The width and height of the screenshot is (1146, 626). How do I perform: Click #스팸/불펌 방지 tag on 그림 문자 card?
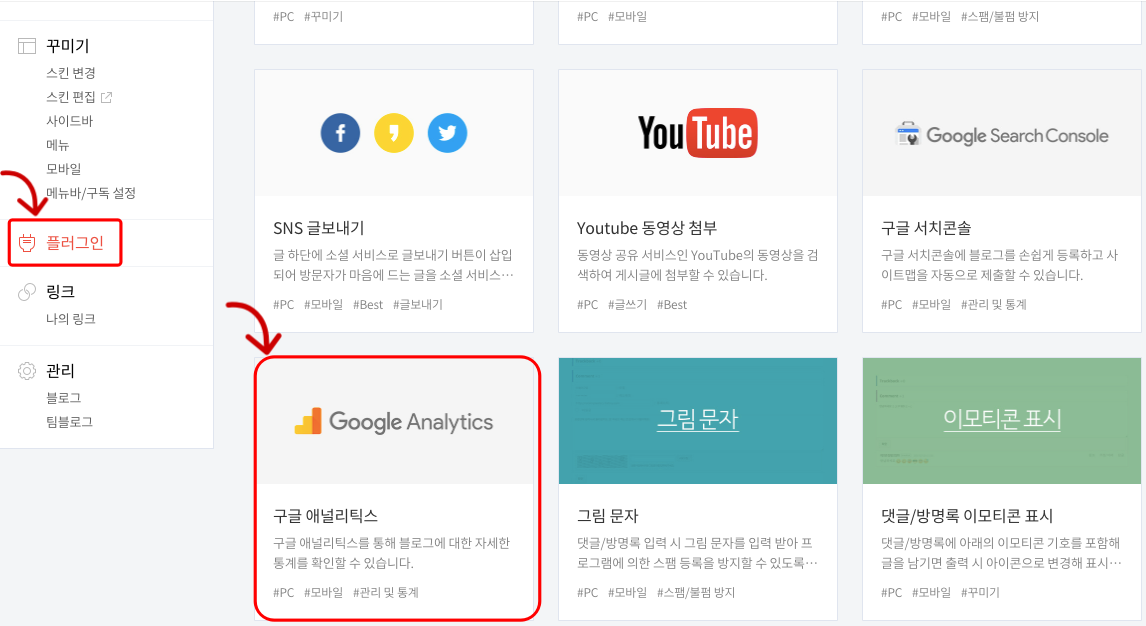coord(696,592)
